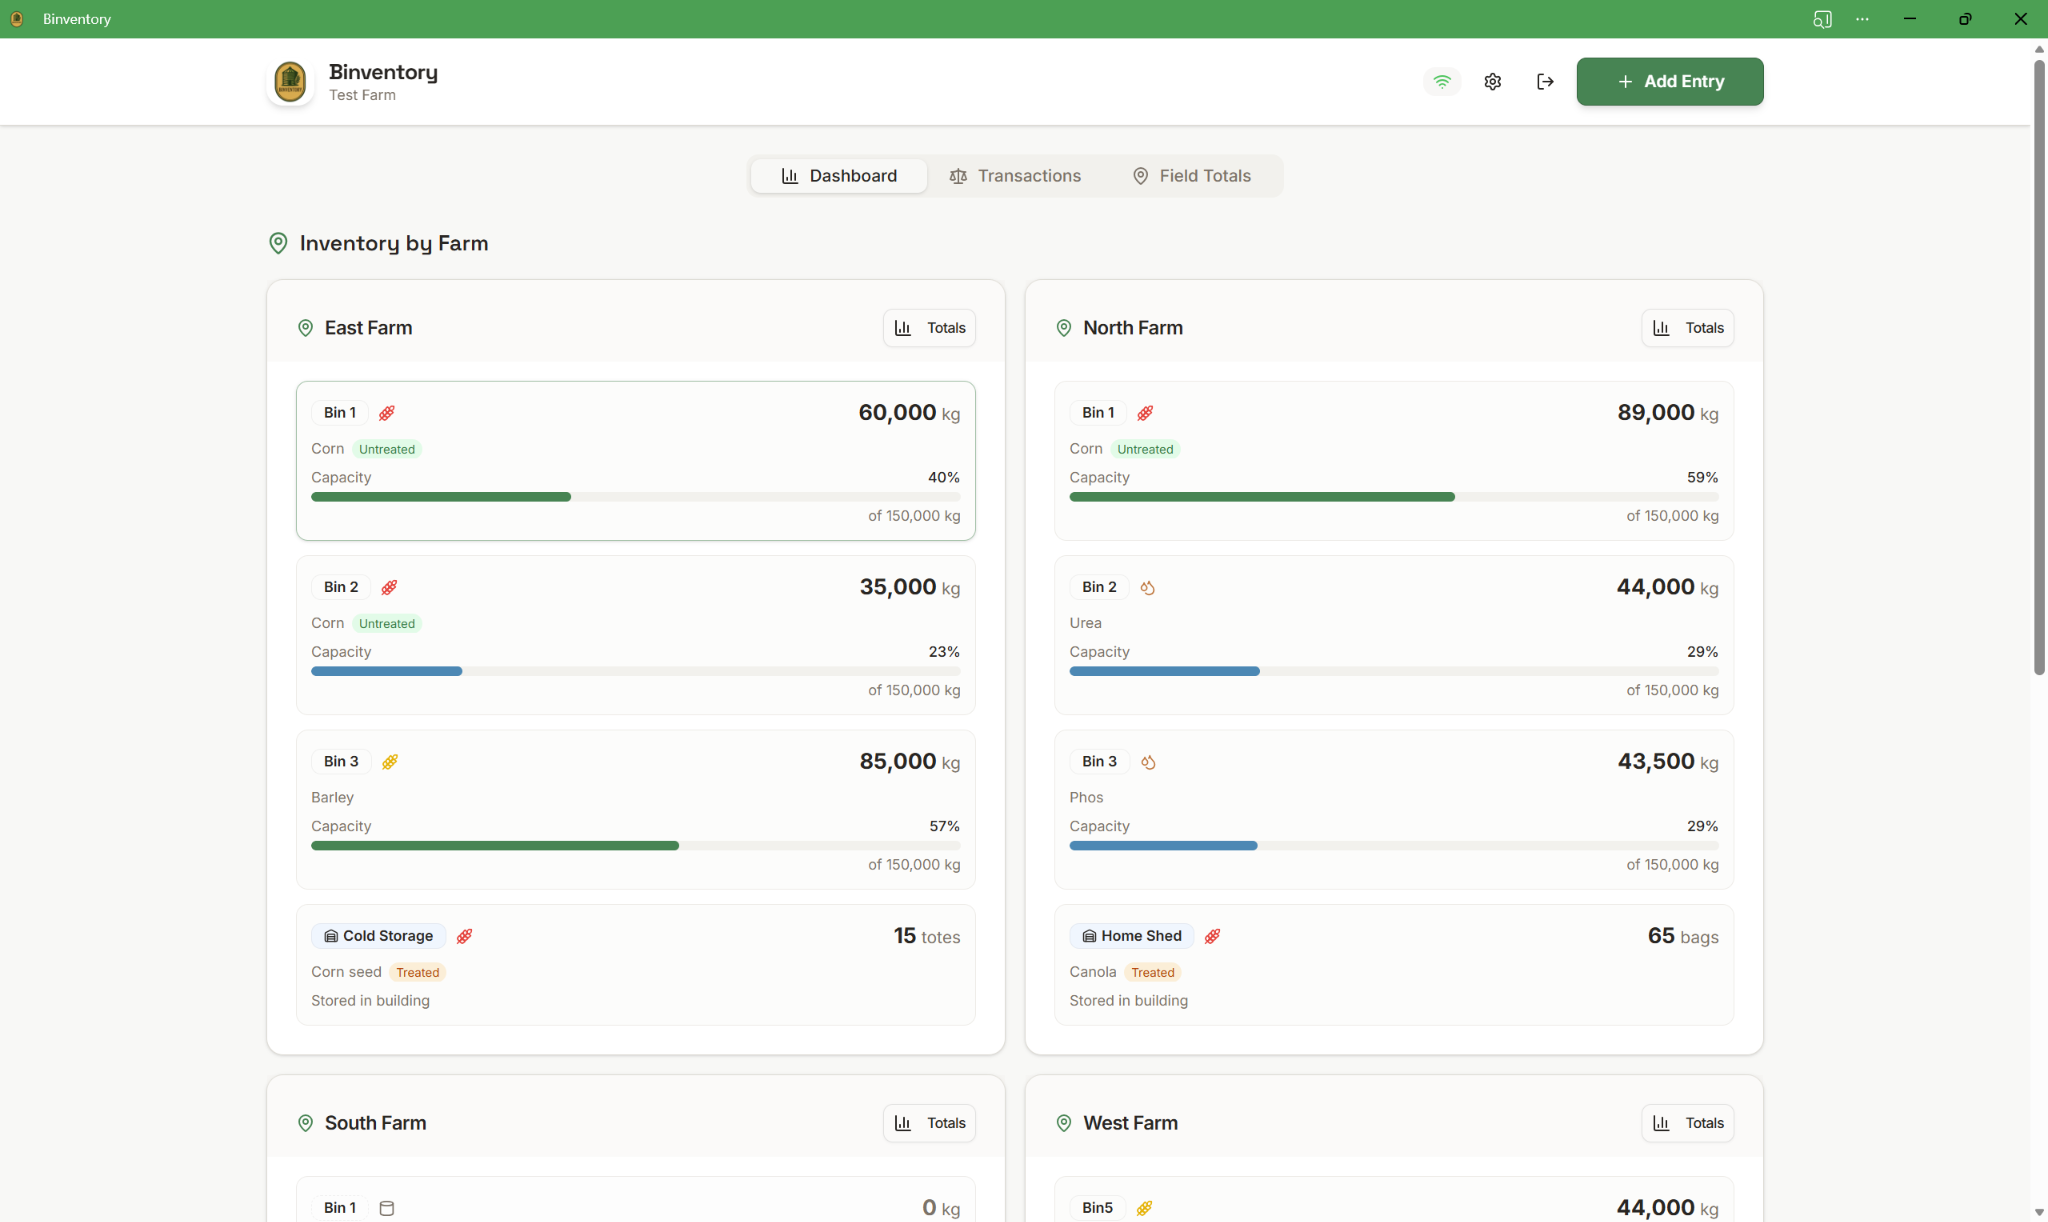Image resolution: width=2048 pixels, height=1222 pixels.
Task: Open the three-dot menu in the title bar
Action: [x=1862, y=18]
